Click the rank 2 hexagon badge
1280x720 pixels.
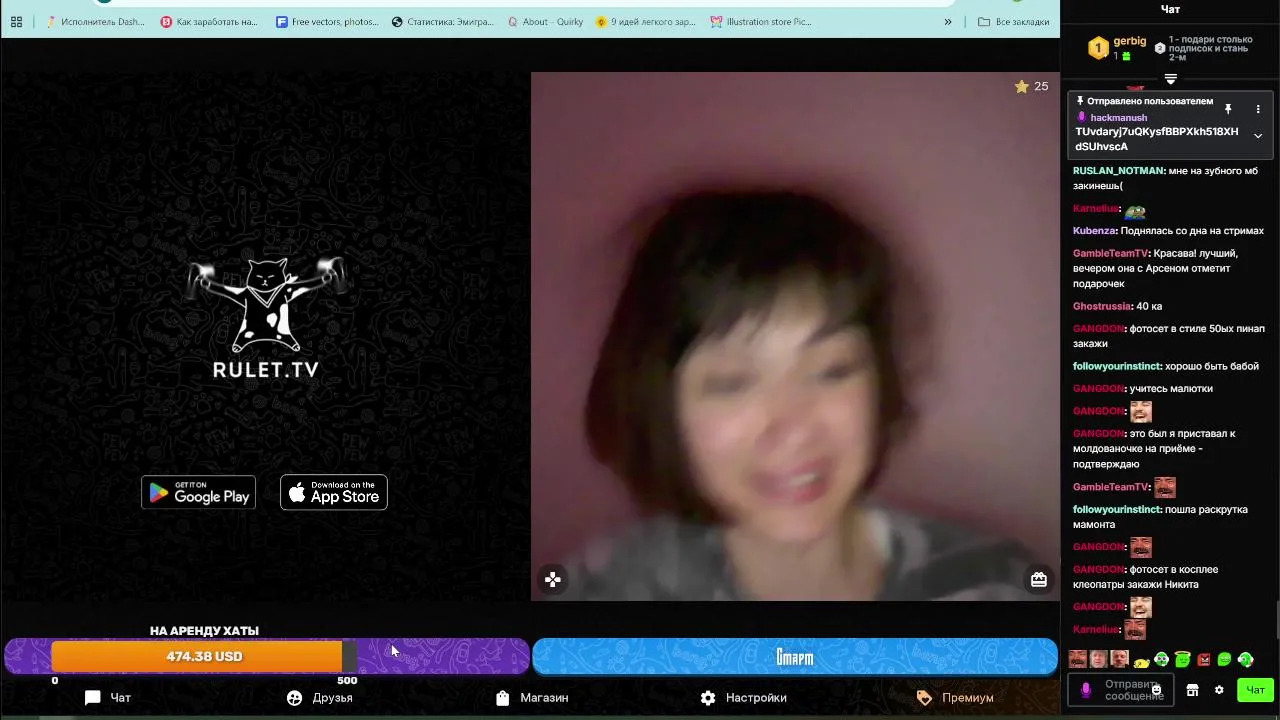[x=1160, y=48]
